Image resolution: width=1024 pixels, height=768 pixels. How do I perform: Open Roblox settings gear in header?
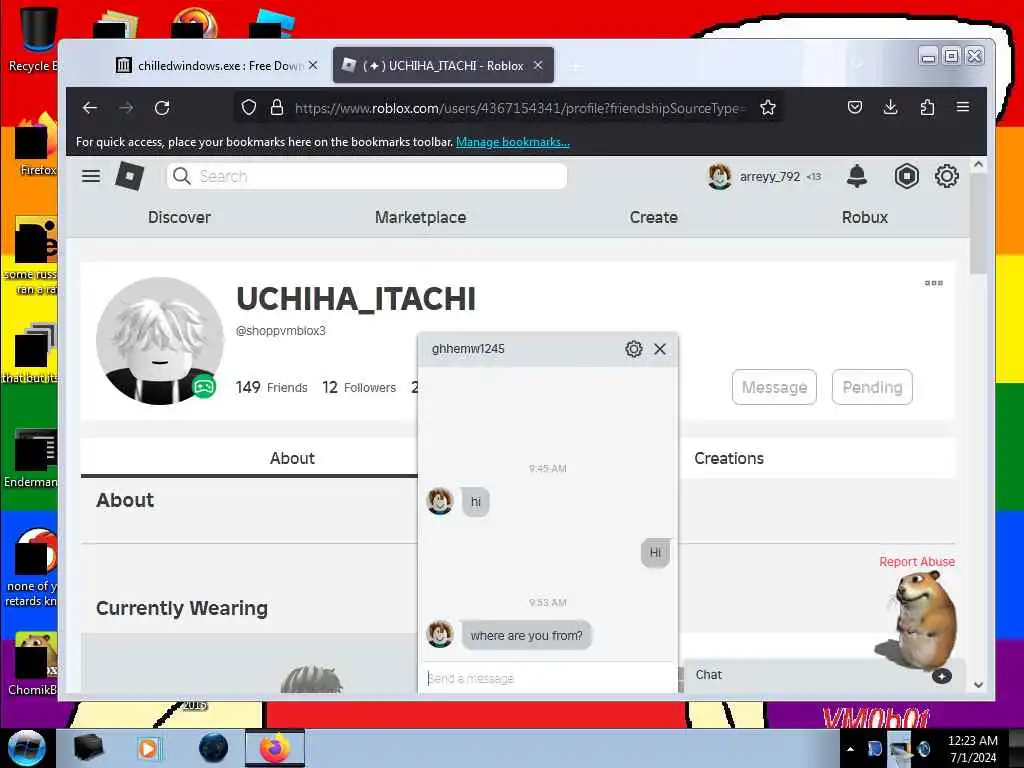946,176
